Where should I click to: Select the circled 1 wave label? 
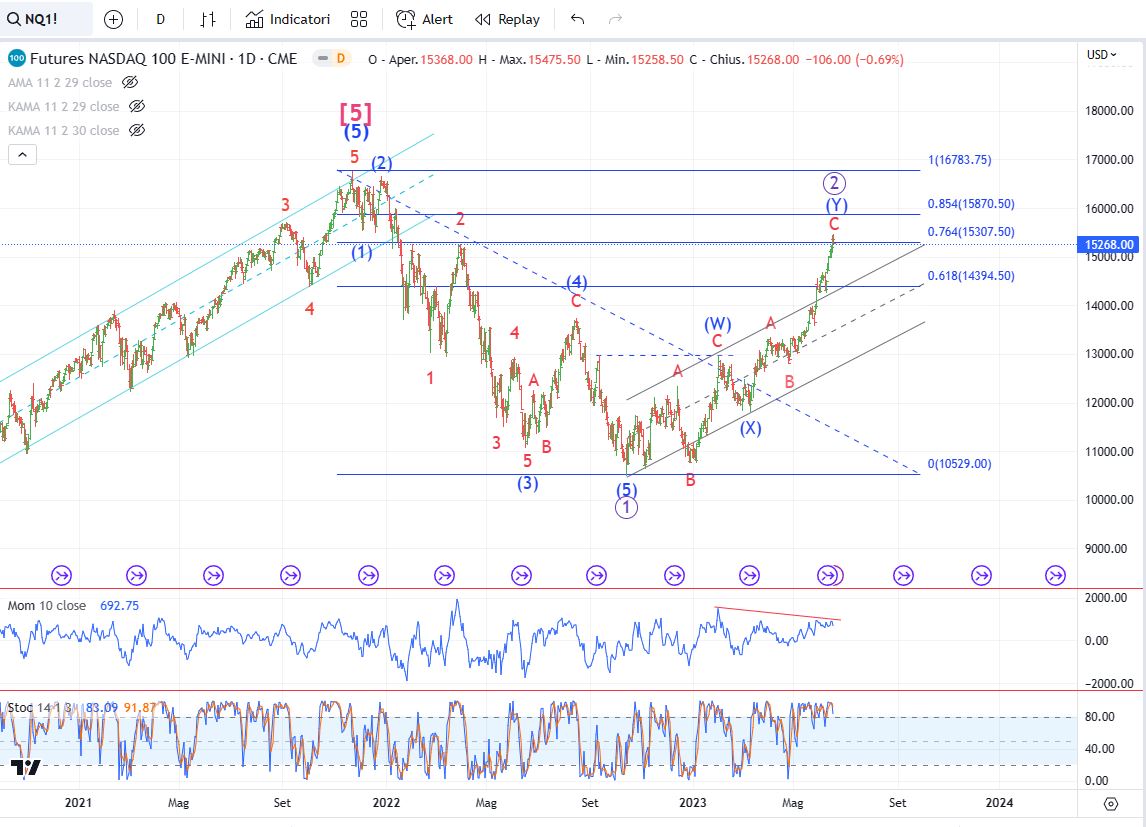pyautogui.click(x=626, y=508)
